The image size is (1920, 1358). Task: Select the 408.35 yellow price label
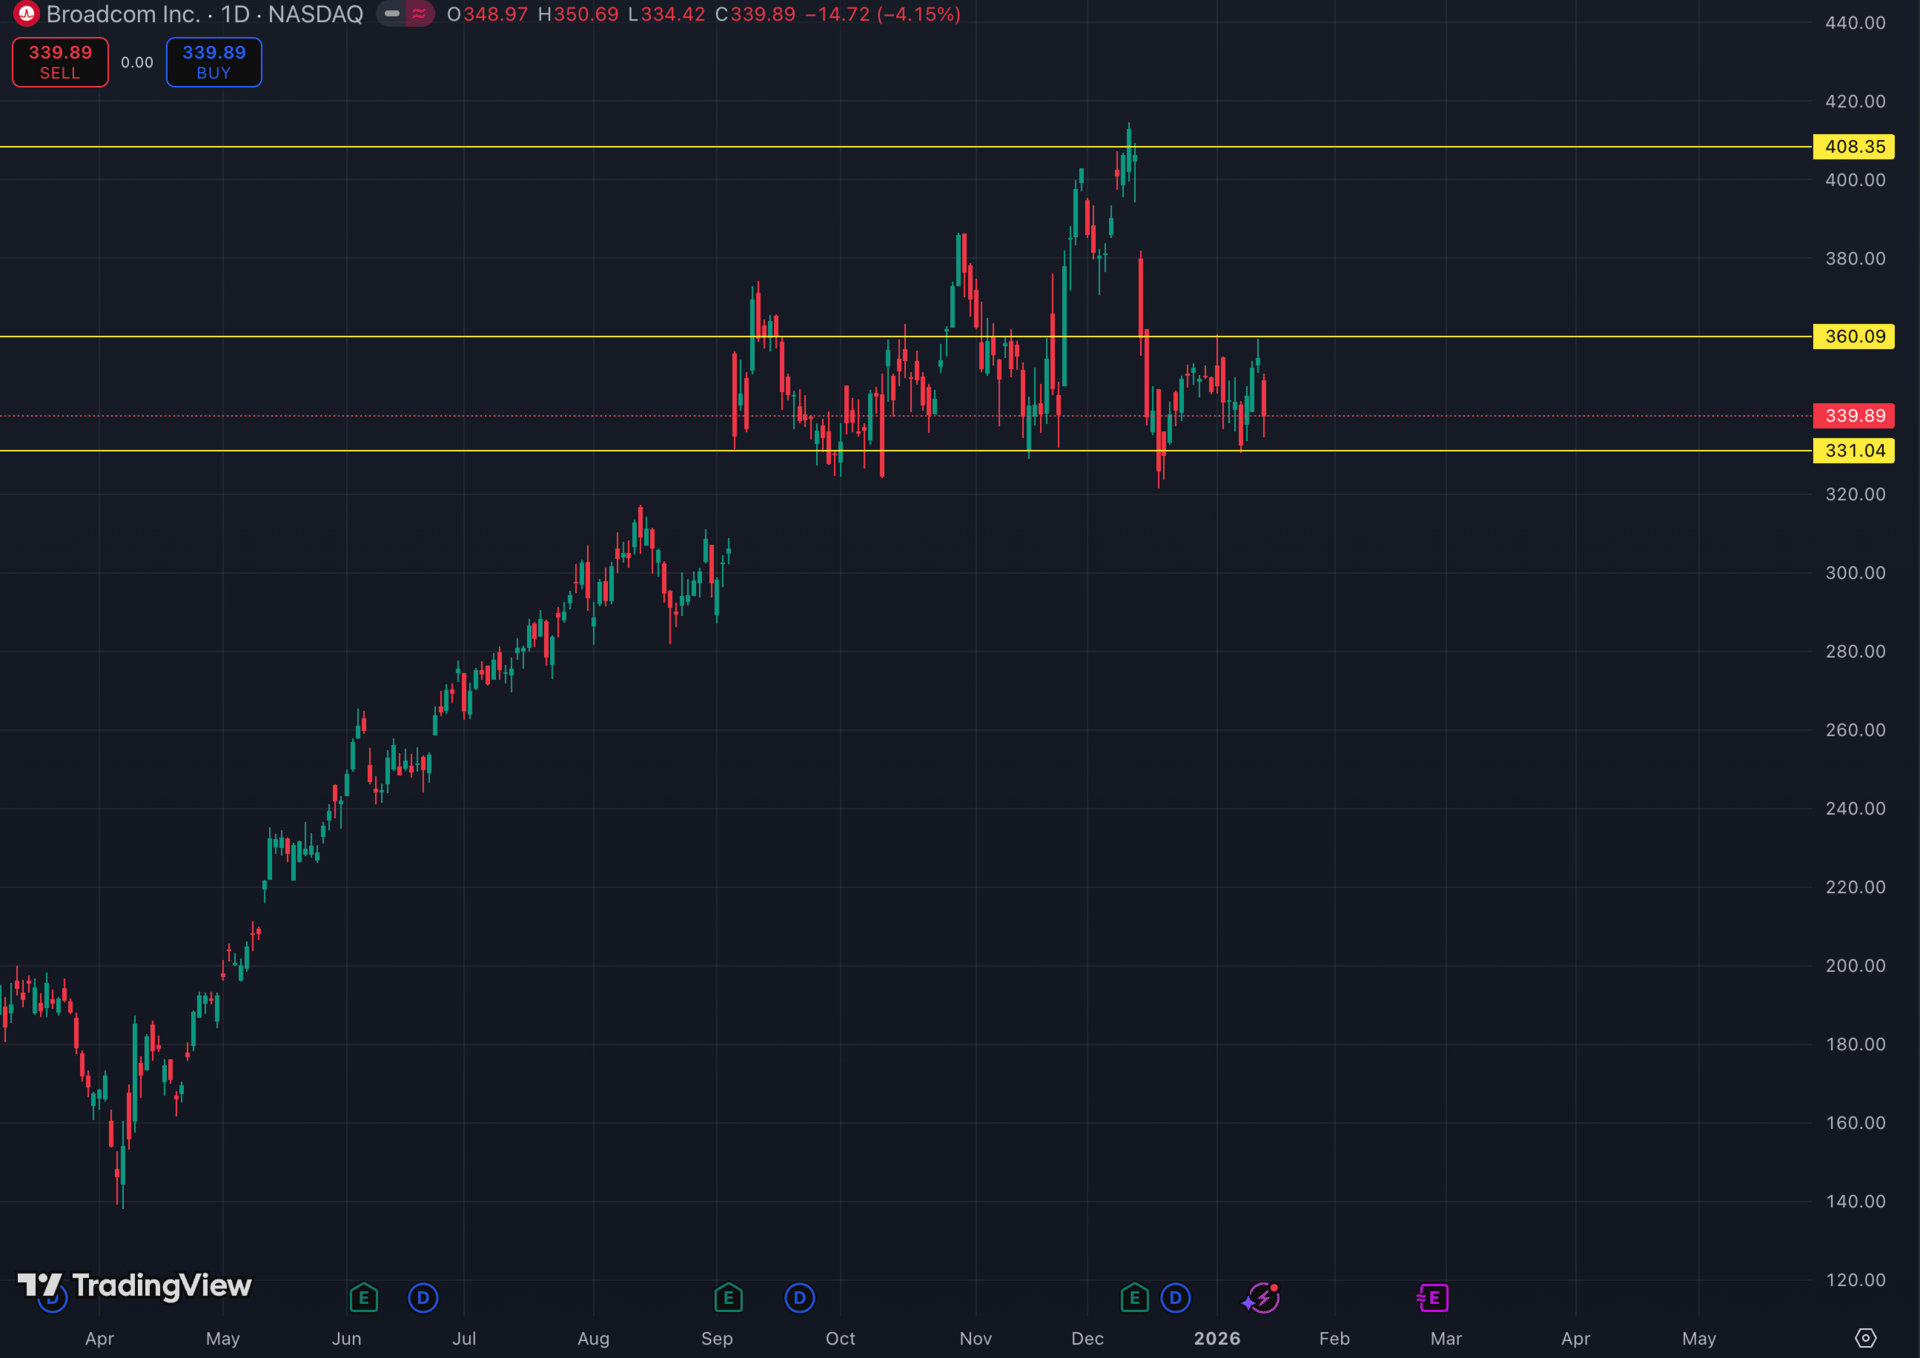coord(1853,147)
